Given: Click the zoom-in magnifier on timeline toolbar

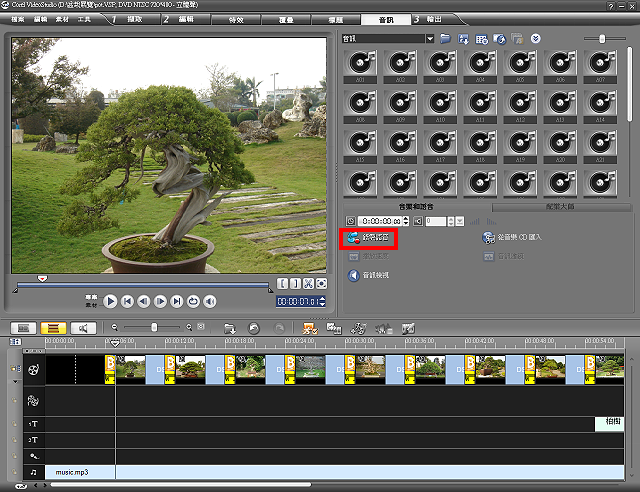Looking at the screenshot, I should pyautogui.click(x=189, y=327).
